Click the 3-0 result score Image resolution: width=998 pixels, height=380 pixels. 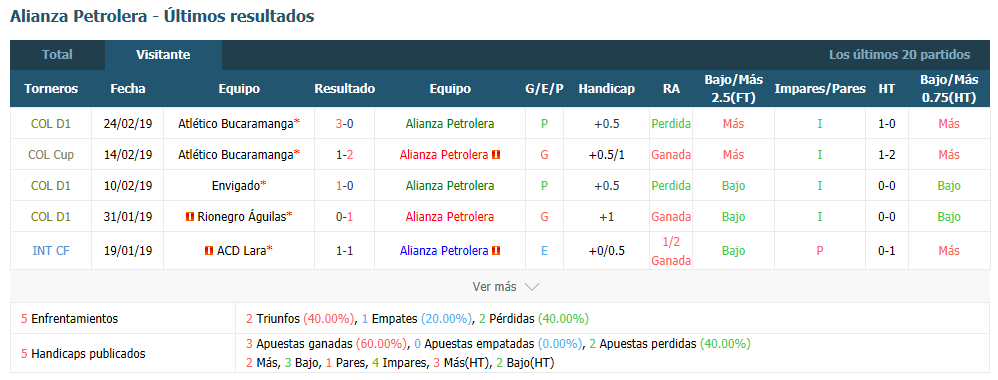click(344, 124)
